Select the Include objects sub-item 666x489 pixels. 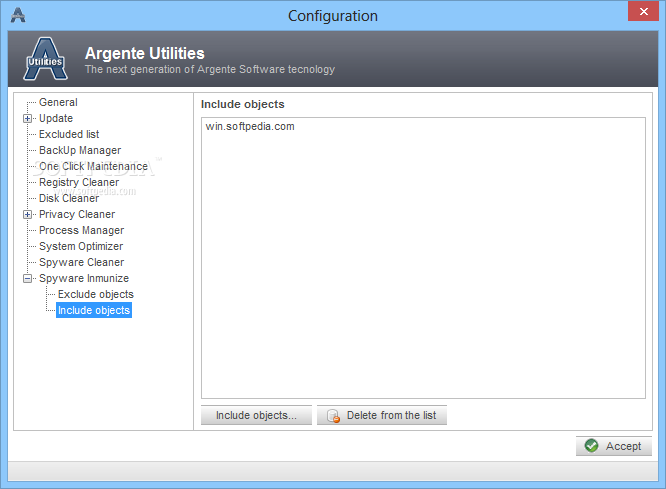[x=94, y=311]
